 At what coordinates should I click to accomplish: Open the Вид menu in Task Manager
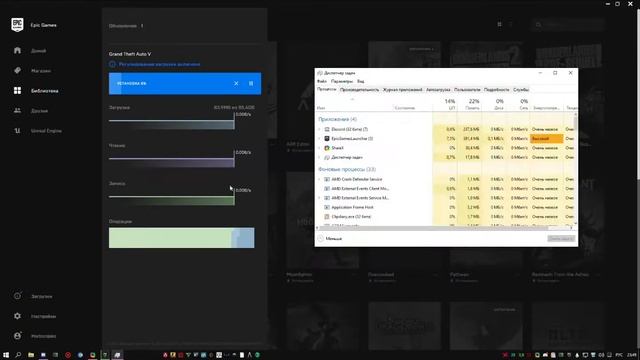click(360, 81)
